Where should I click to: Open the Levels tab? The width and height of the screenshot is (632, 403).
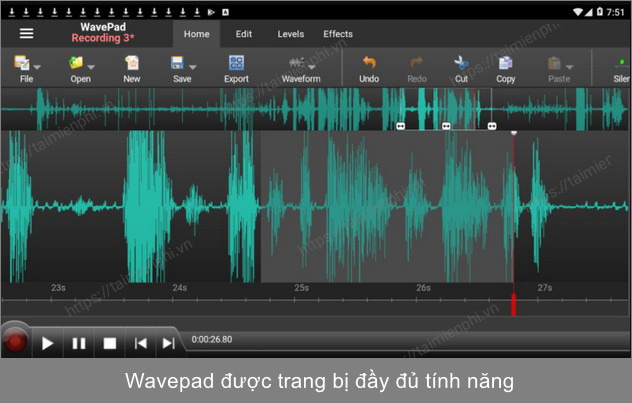click(x=291, y=34)
